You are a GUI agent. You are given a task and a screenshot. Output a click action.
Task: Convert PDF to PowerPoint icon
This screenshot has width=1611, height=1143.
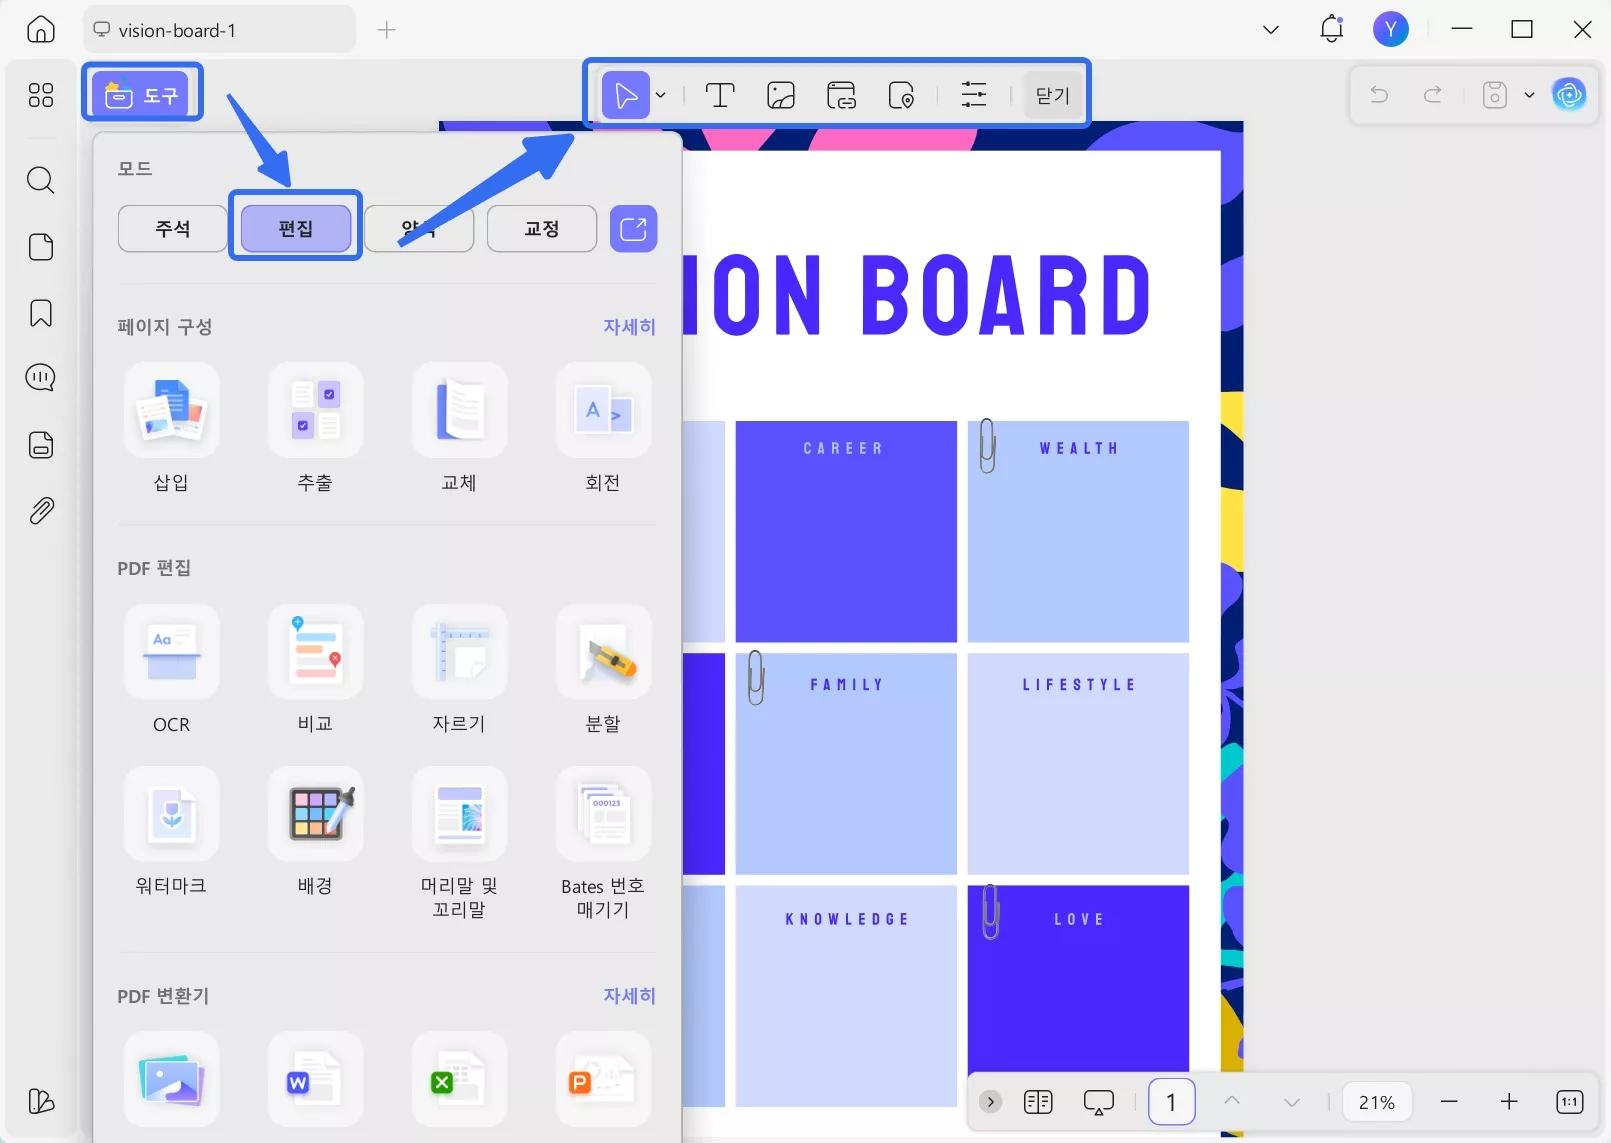click(x=604, y=1079)
